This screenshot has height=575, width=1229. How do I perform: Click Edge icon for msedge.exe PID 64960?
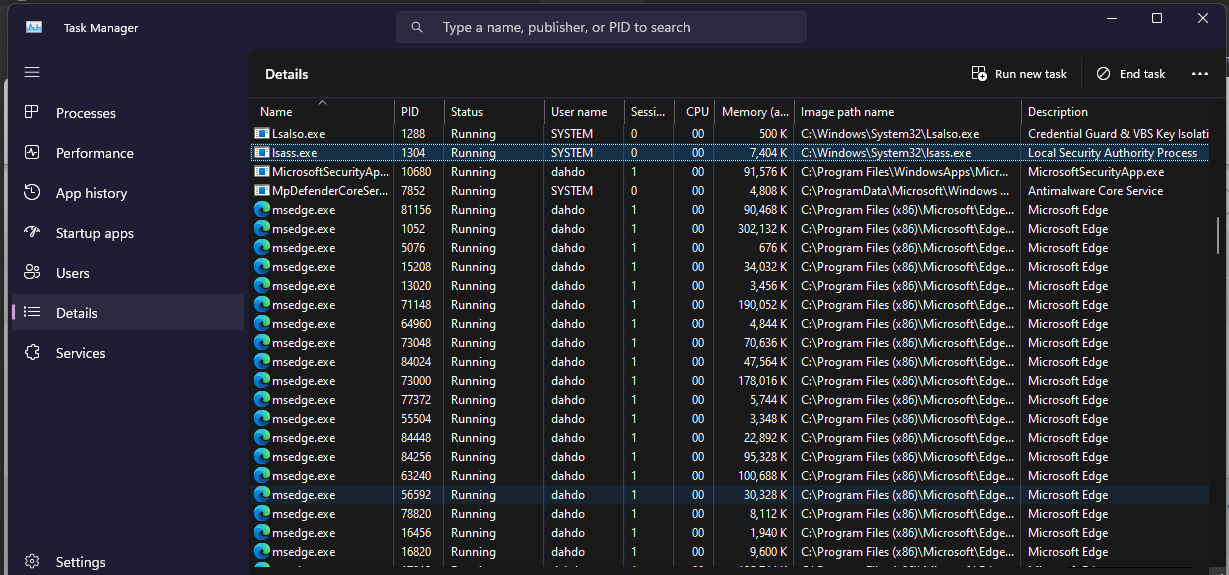point(262,324)
